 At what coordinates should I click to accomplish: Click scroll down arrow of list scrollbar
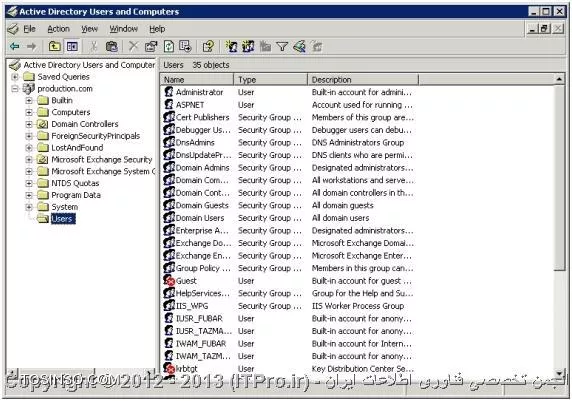coord(559,373)
